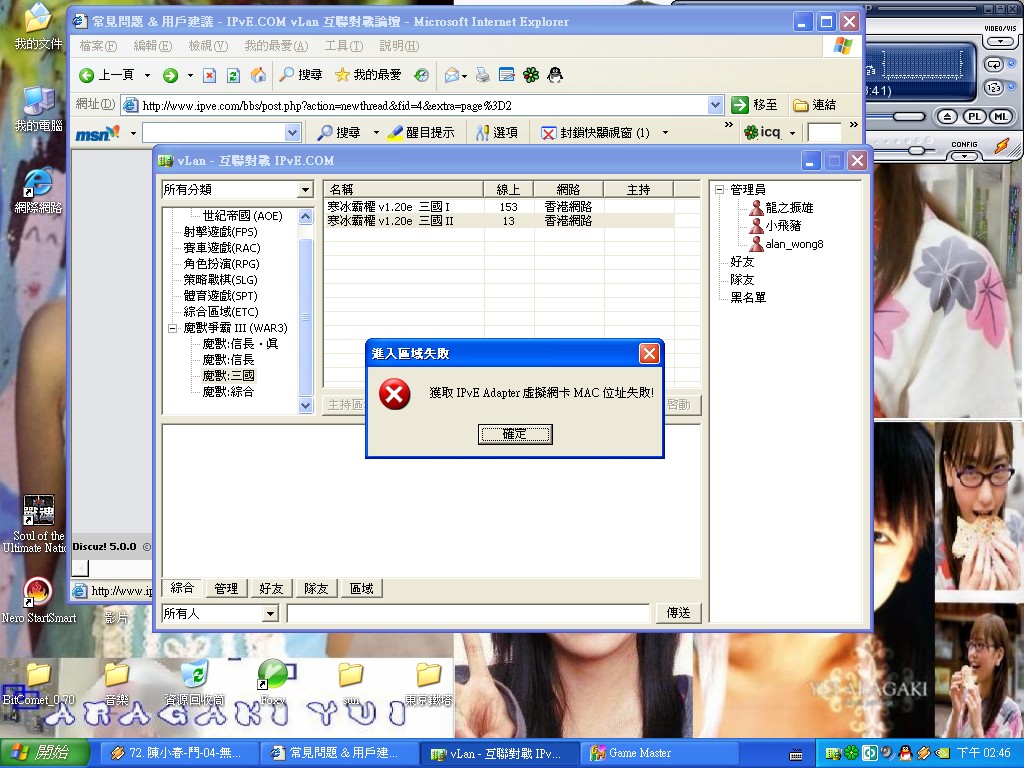
Task: Refresh the Internet Explorer page
Action: (x=233, y=75)
